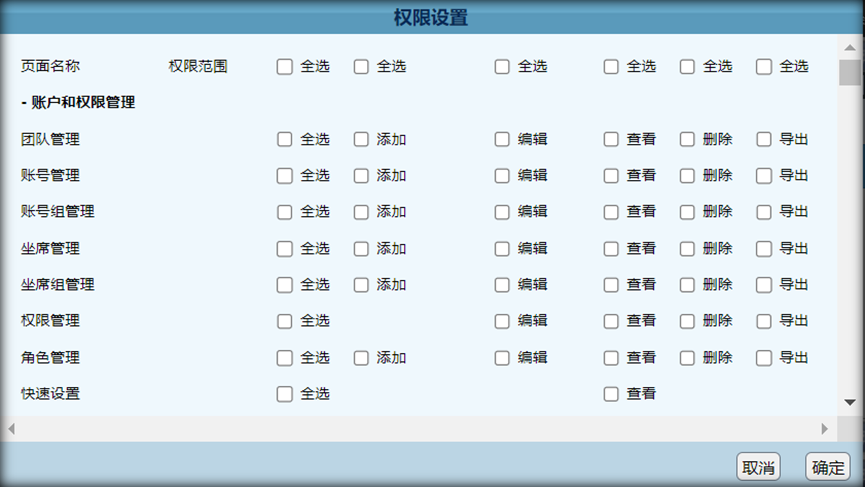
Task: Check 添加 for 团队管理
Action: click(361, 139)
